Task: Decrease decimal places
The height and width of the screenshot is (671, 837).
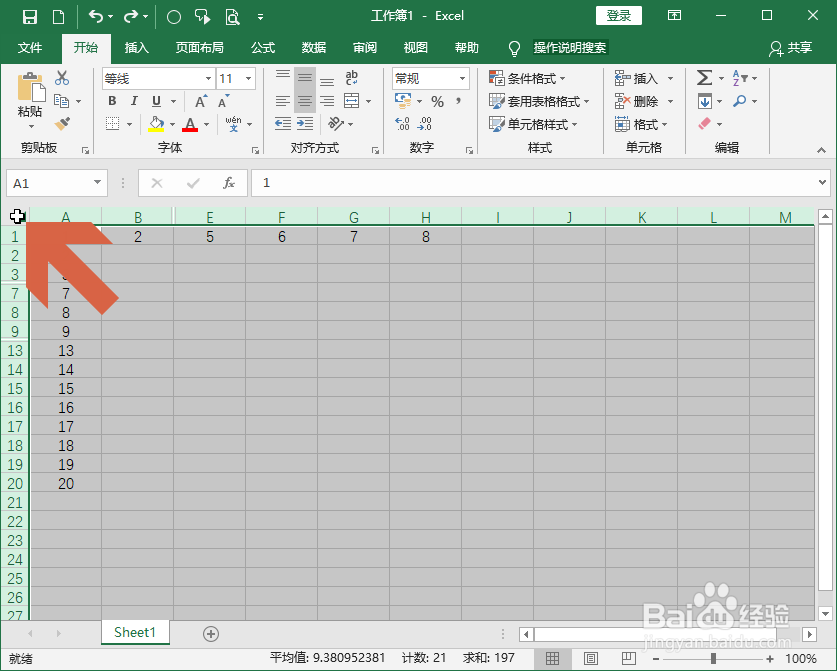Action: tap(425, 124)
